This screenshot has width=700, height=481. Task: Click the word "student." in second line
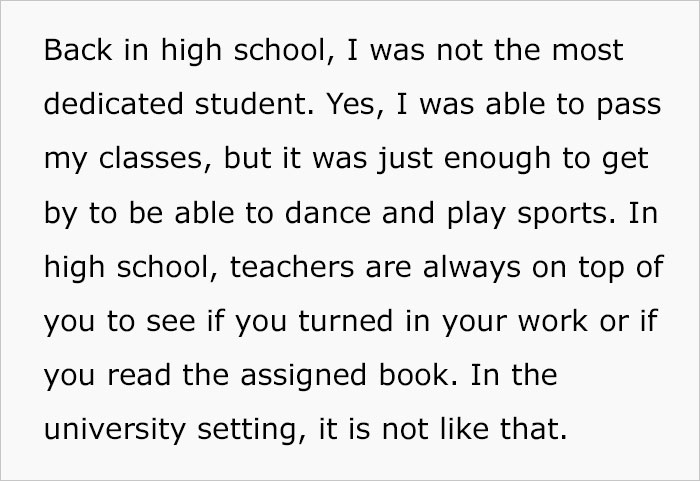[254, 104]
